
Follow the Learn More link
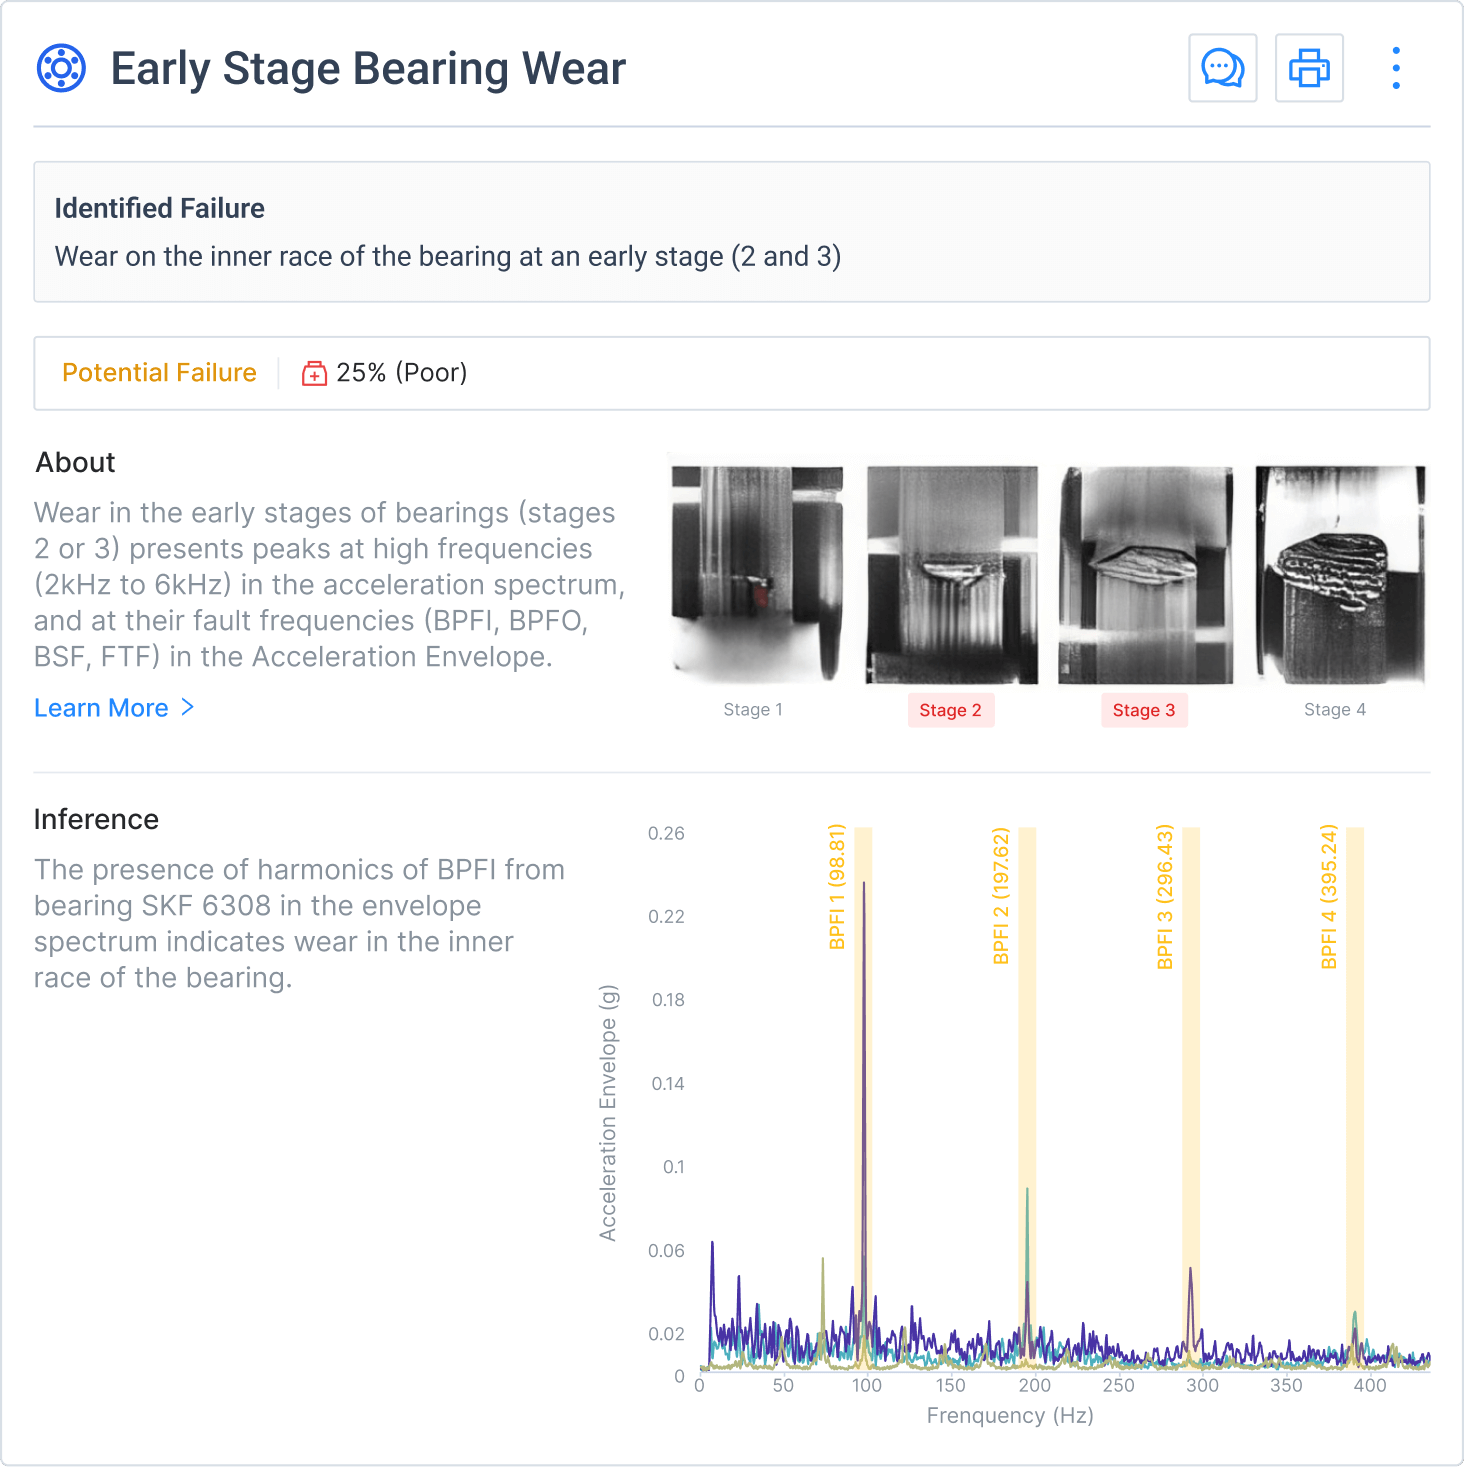tap(101, 708)
